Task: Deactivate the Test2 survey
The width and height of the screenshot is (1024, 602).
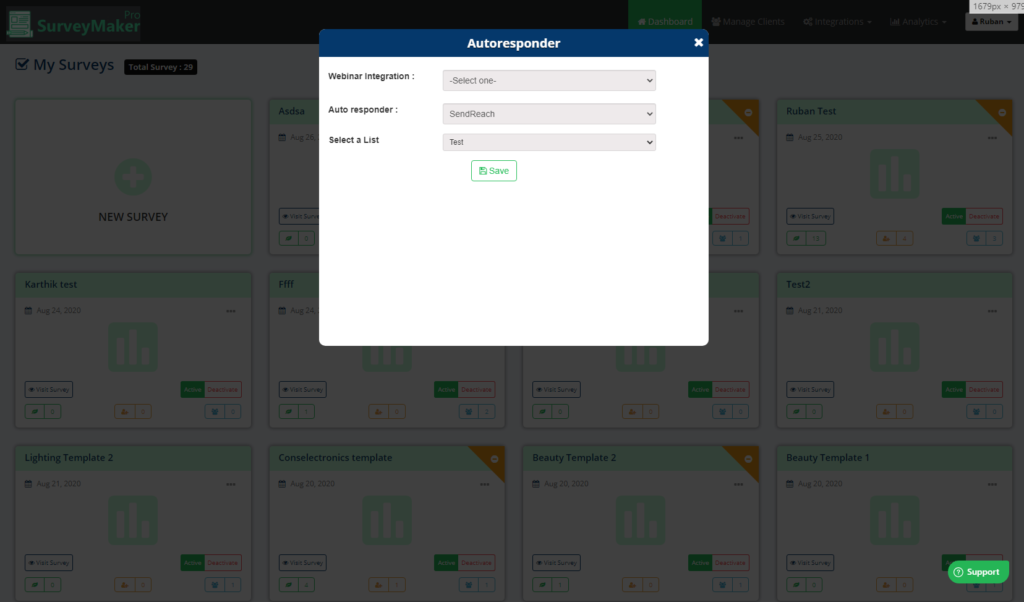Action: [x=984, y=390]
